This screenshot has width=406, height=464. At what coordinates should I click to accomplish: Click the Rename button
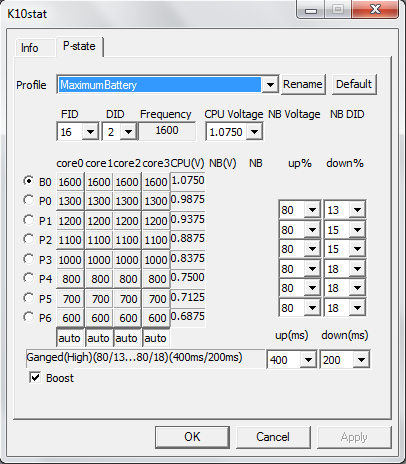(x=303, y=84)
